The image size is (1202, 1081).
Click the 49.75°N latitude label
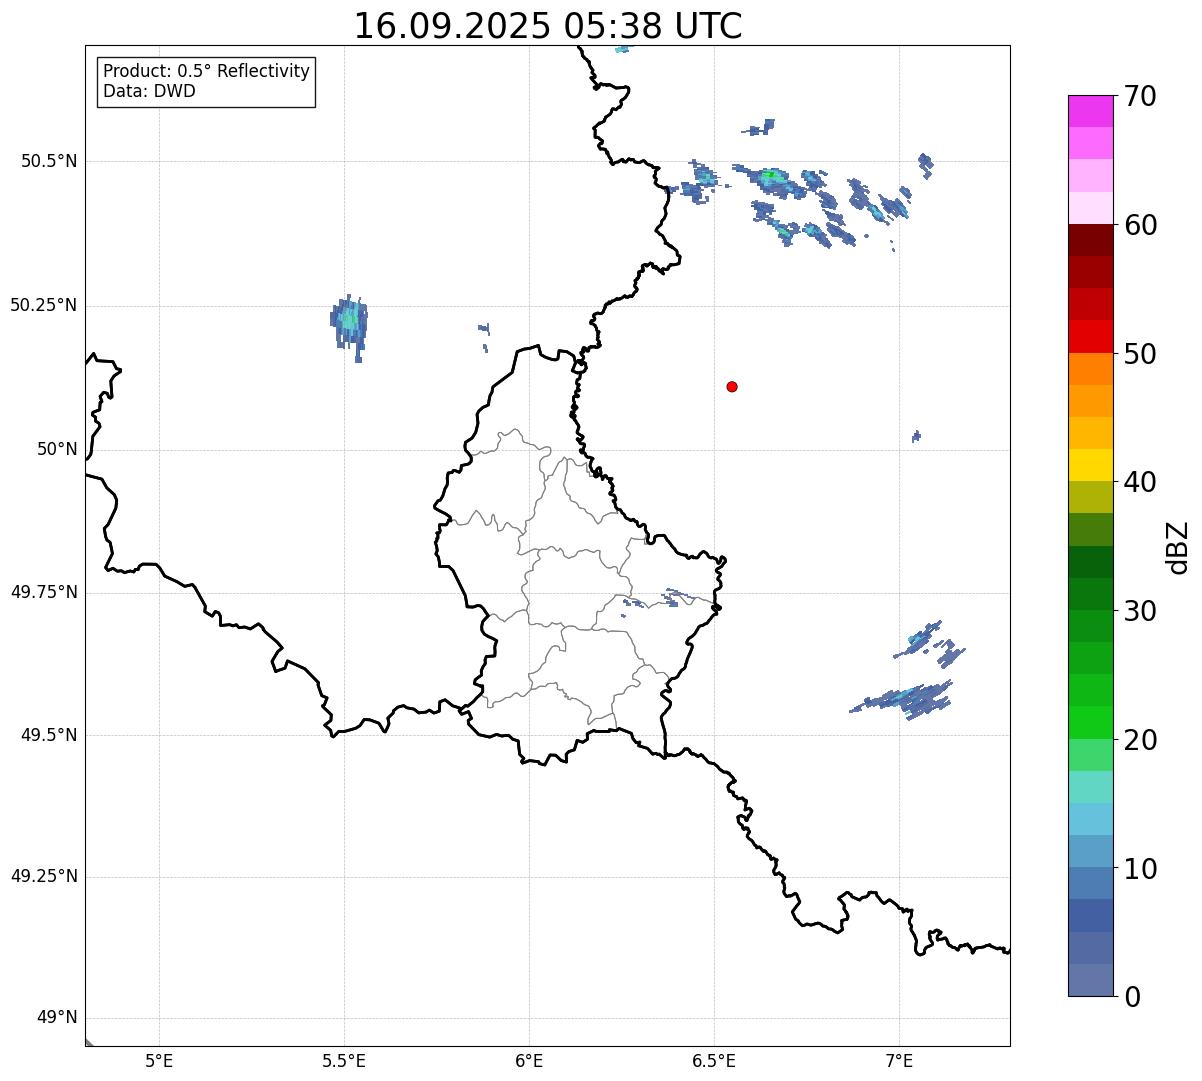[x=43, y=592]
